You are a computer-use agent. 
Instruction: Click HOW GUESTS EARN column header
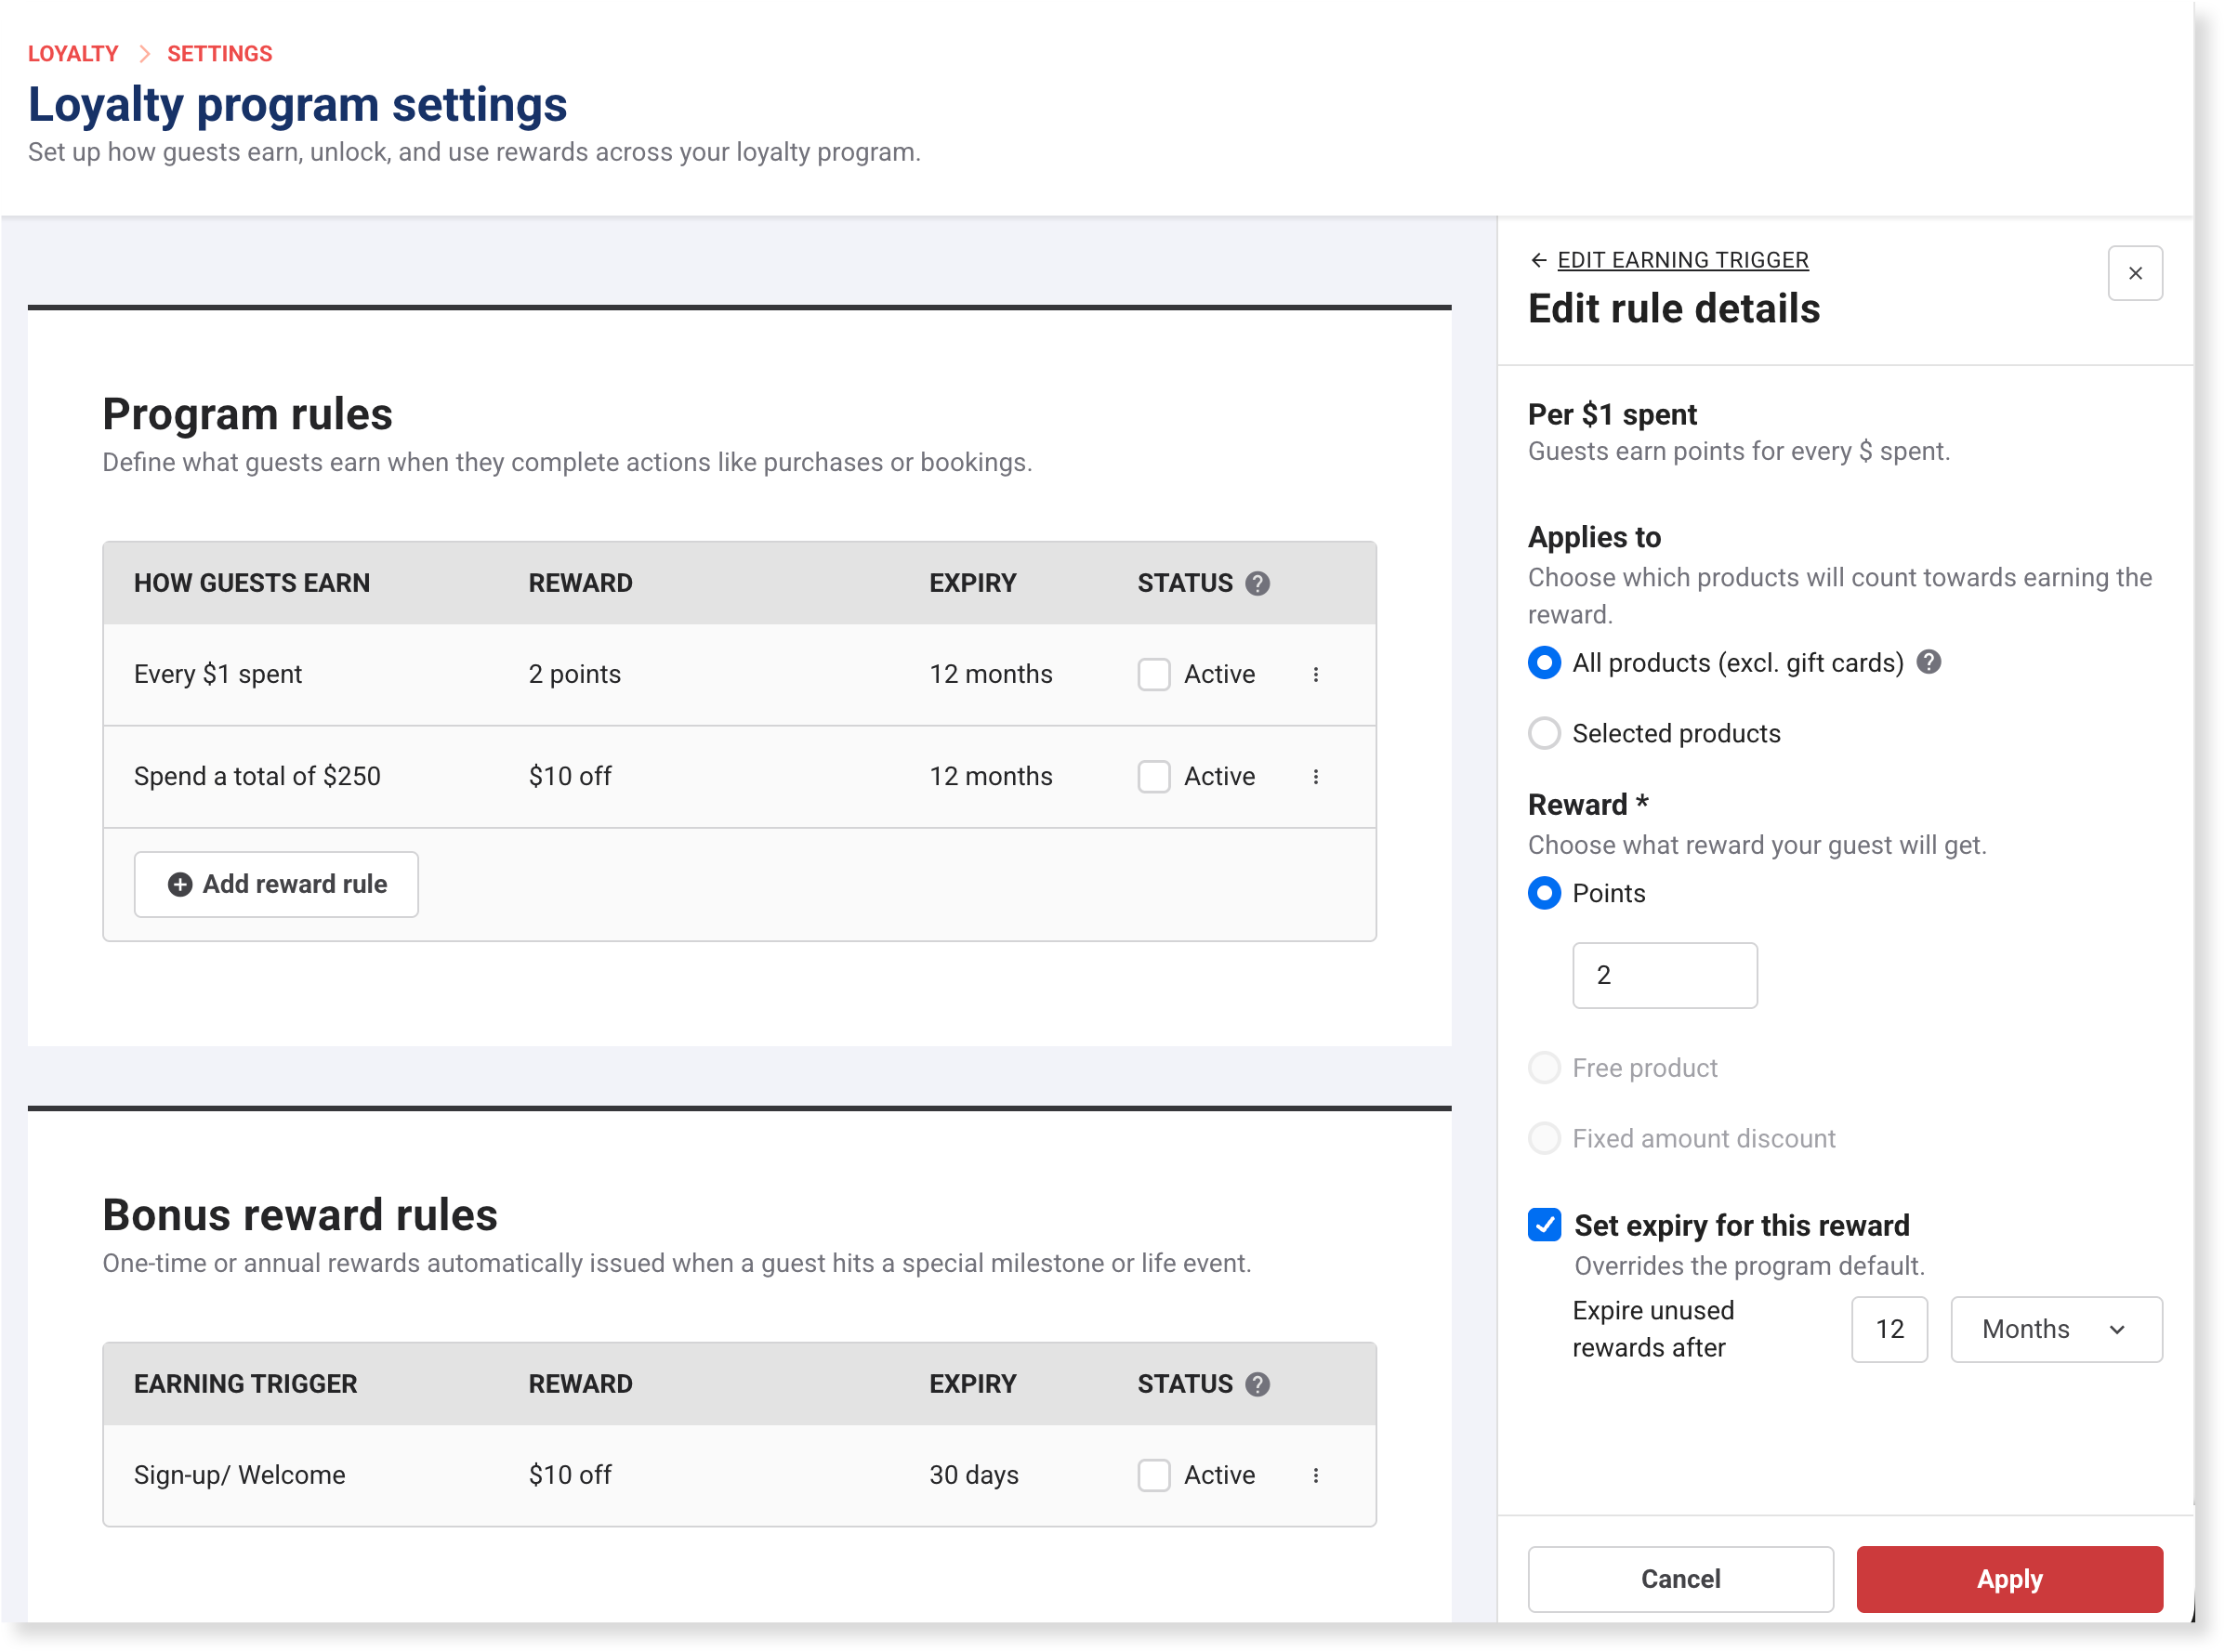(252, 584)
